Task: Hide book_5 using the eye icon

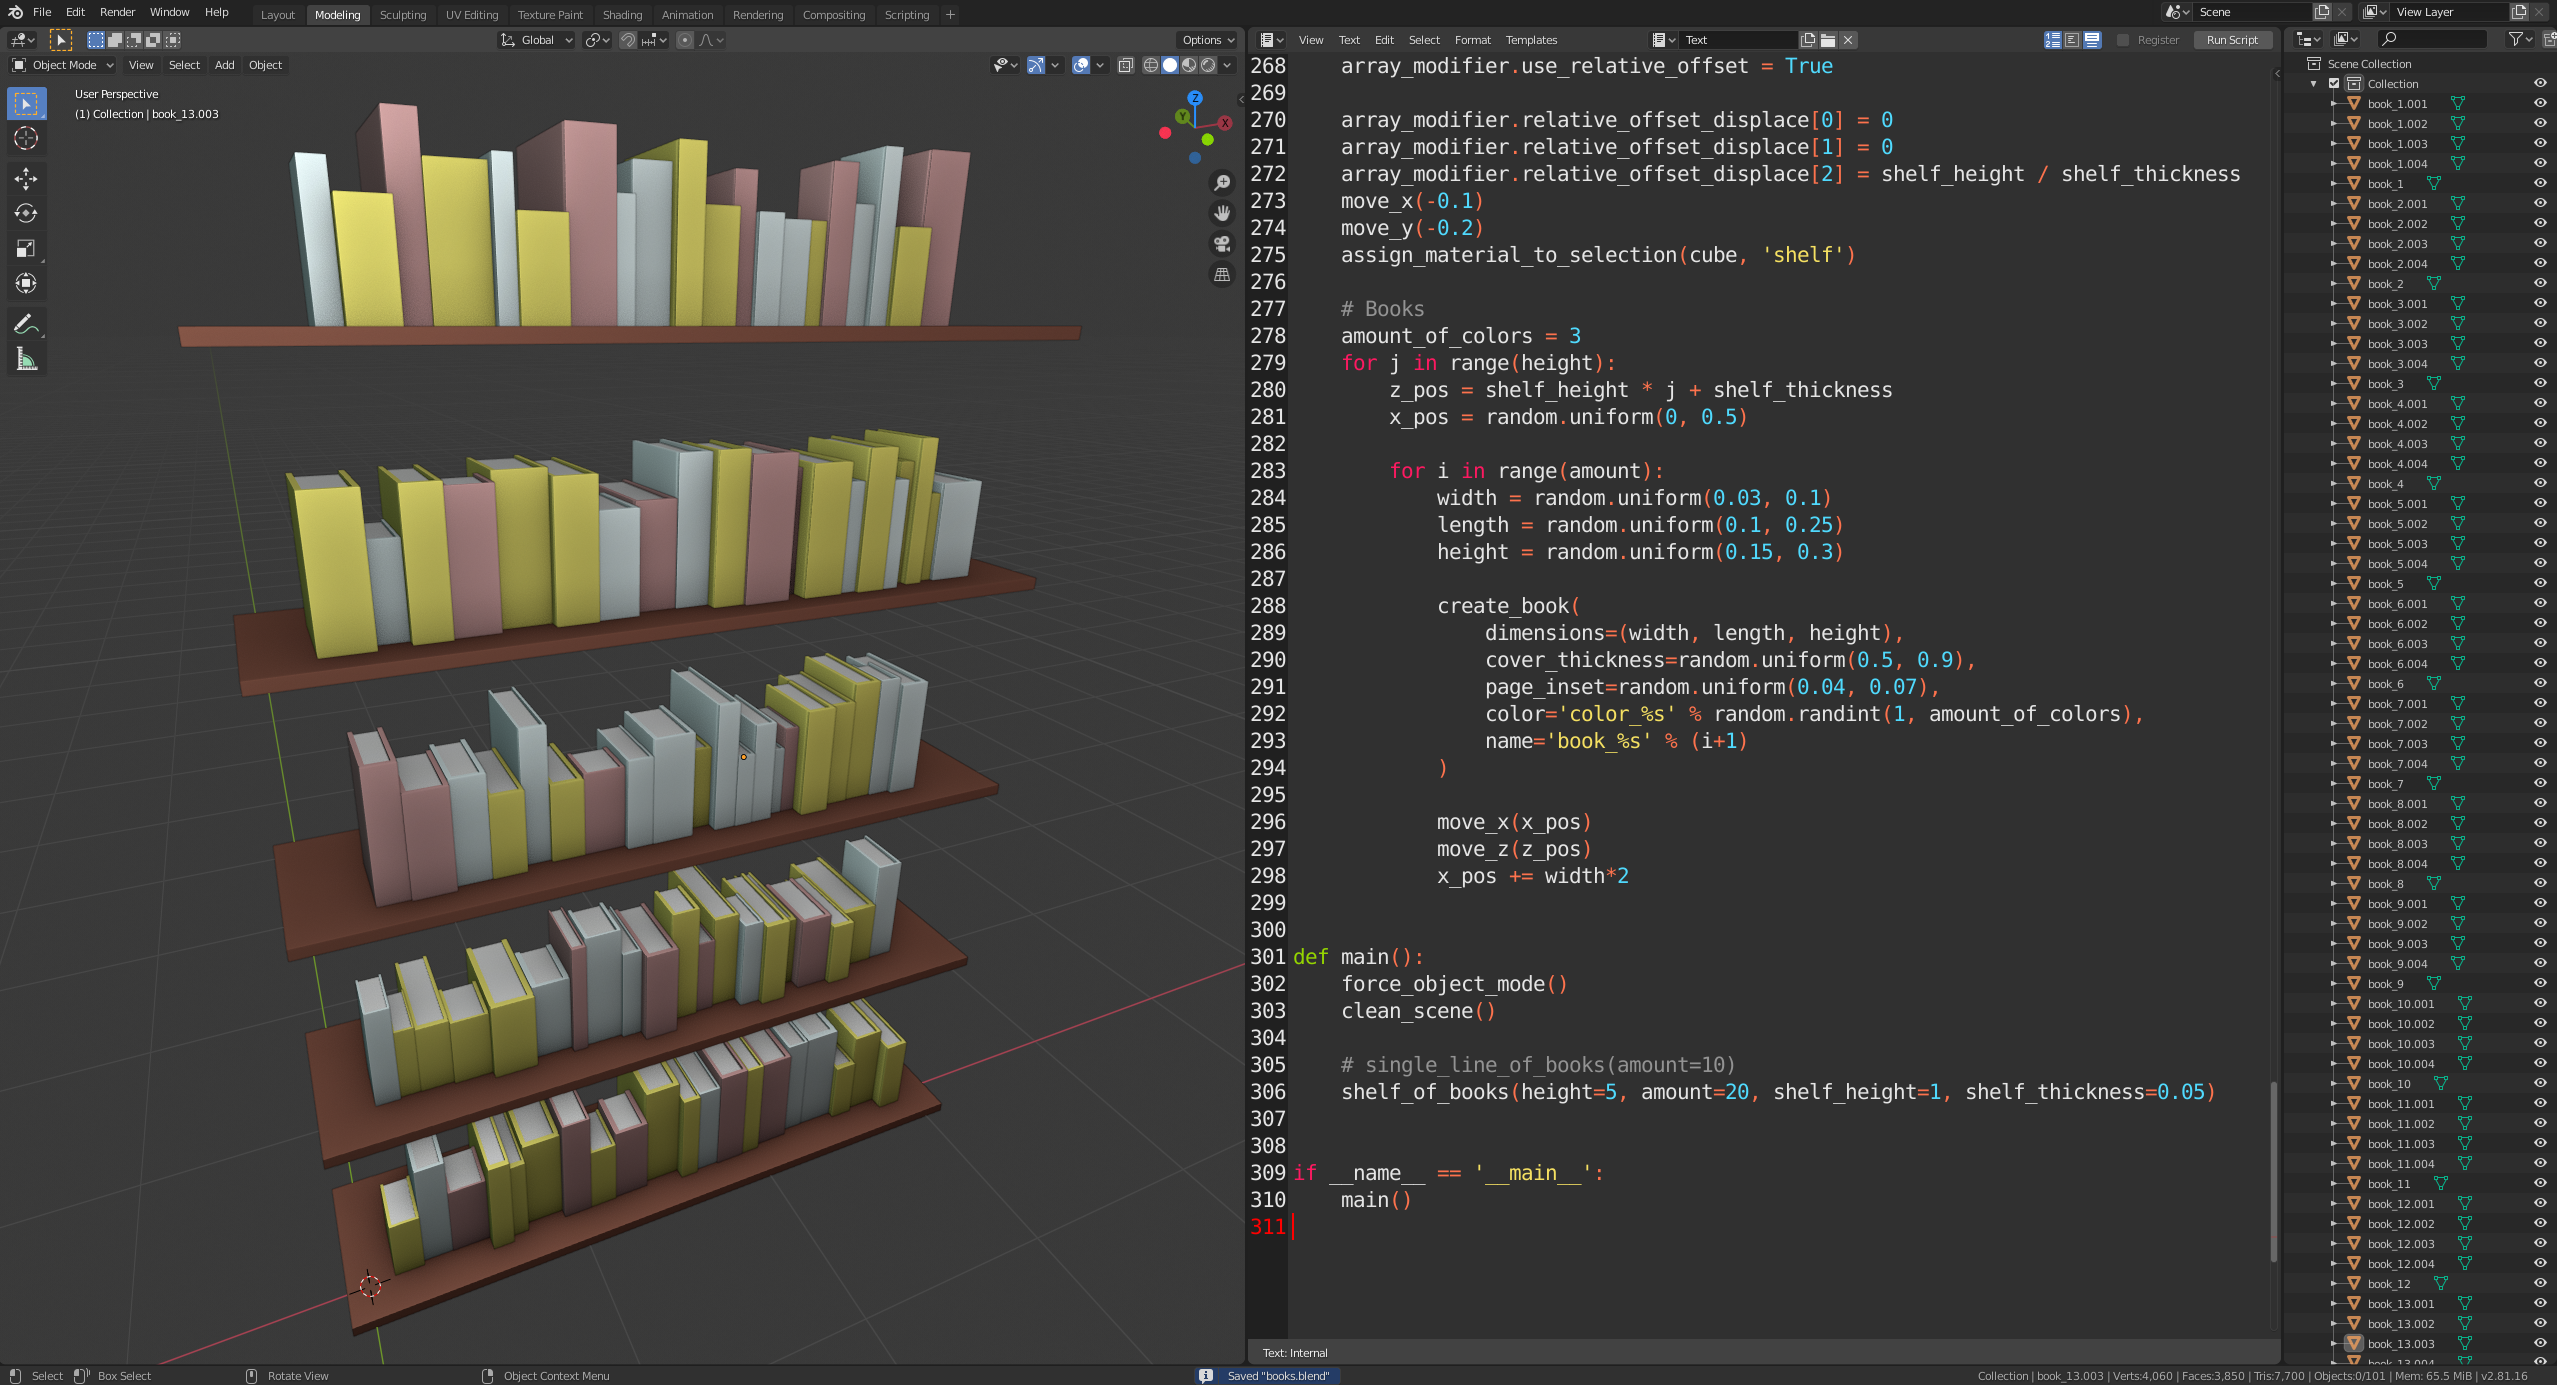Action: (x=2540, y=583)
